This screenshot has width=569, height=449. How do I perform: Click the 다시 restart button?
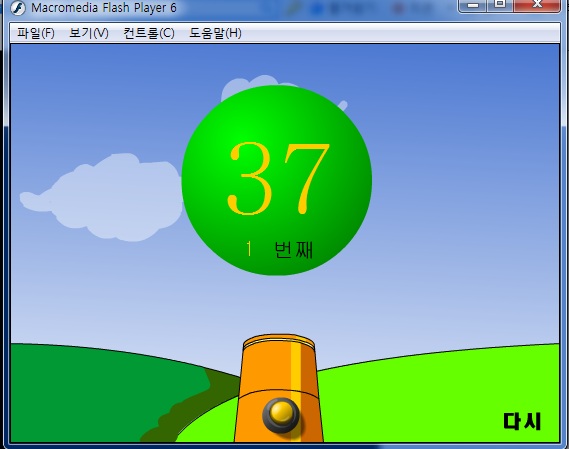(x=521, y=421)
